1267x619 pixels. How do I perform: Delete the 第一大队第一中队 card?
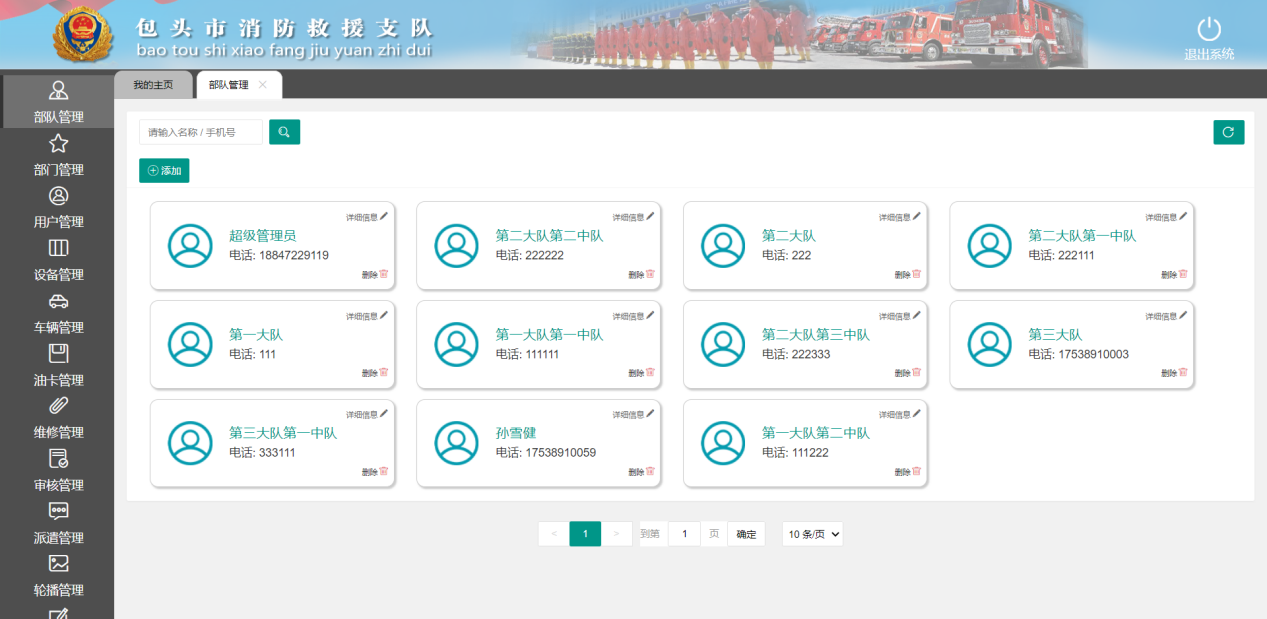coord(642,373)
